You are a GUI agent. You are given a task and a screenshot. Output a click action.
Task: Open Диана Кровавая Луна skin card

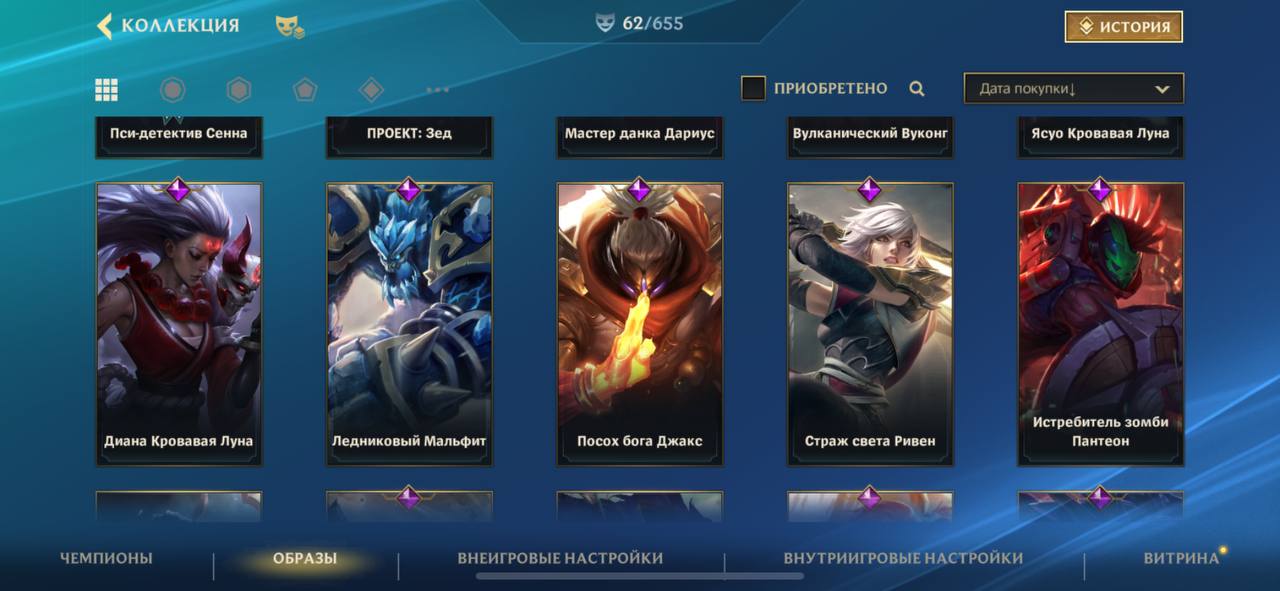[179, 324]
